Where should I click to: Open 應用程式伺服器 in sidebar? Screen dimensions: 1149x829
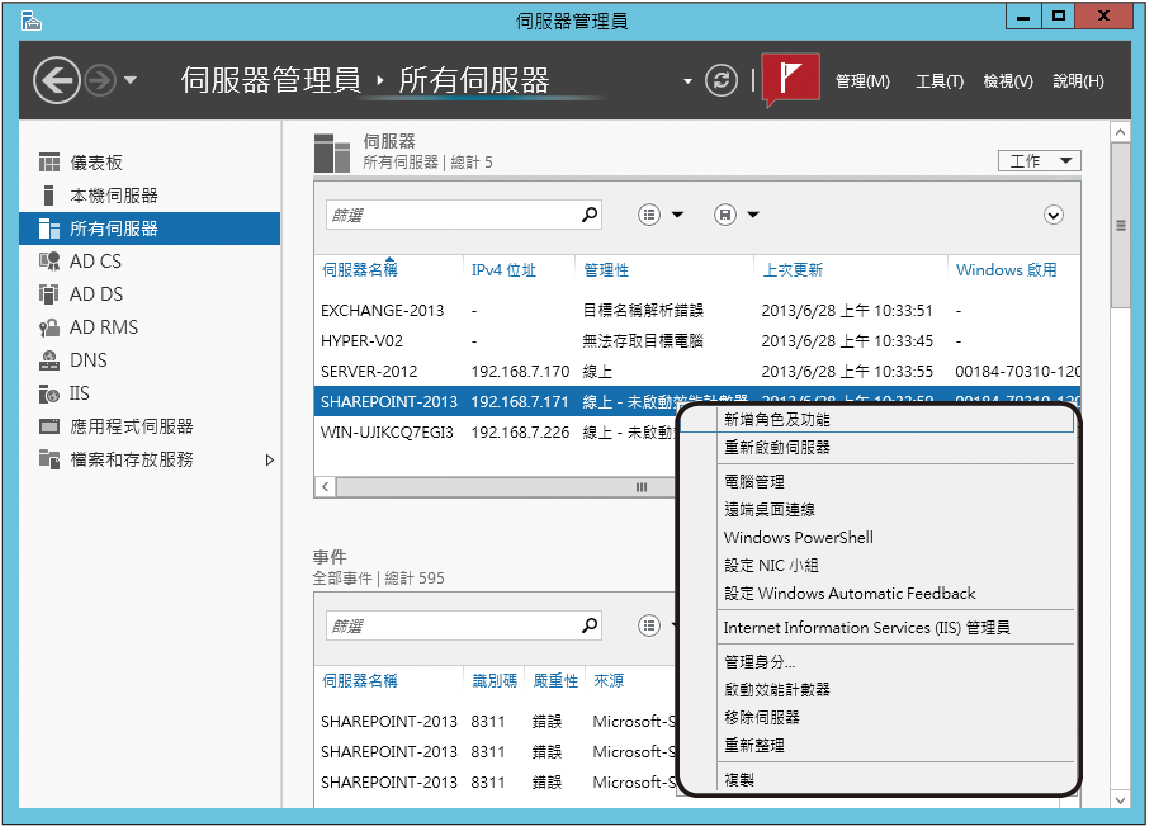pos(149,426)
